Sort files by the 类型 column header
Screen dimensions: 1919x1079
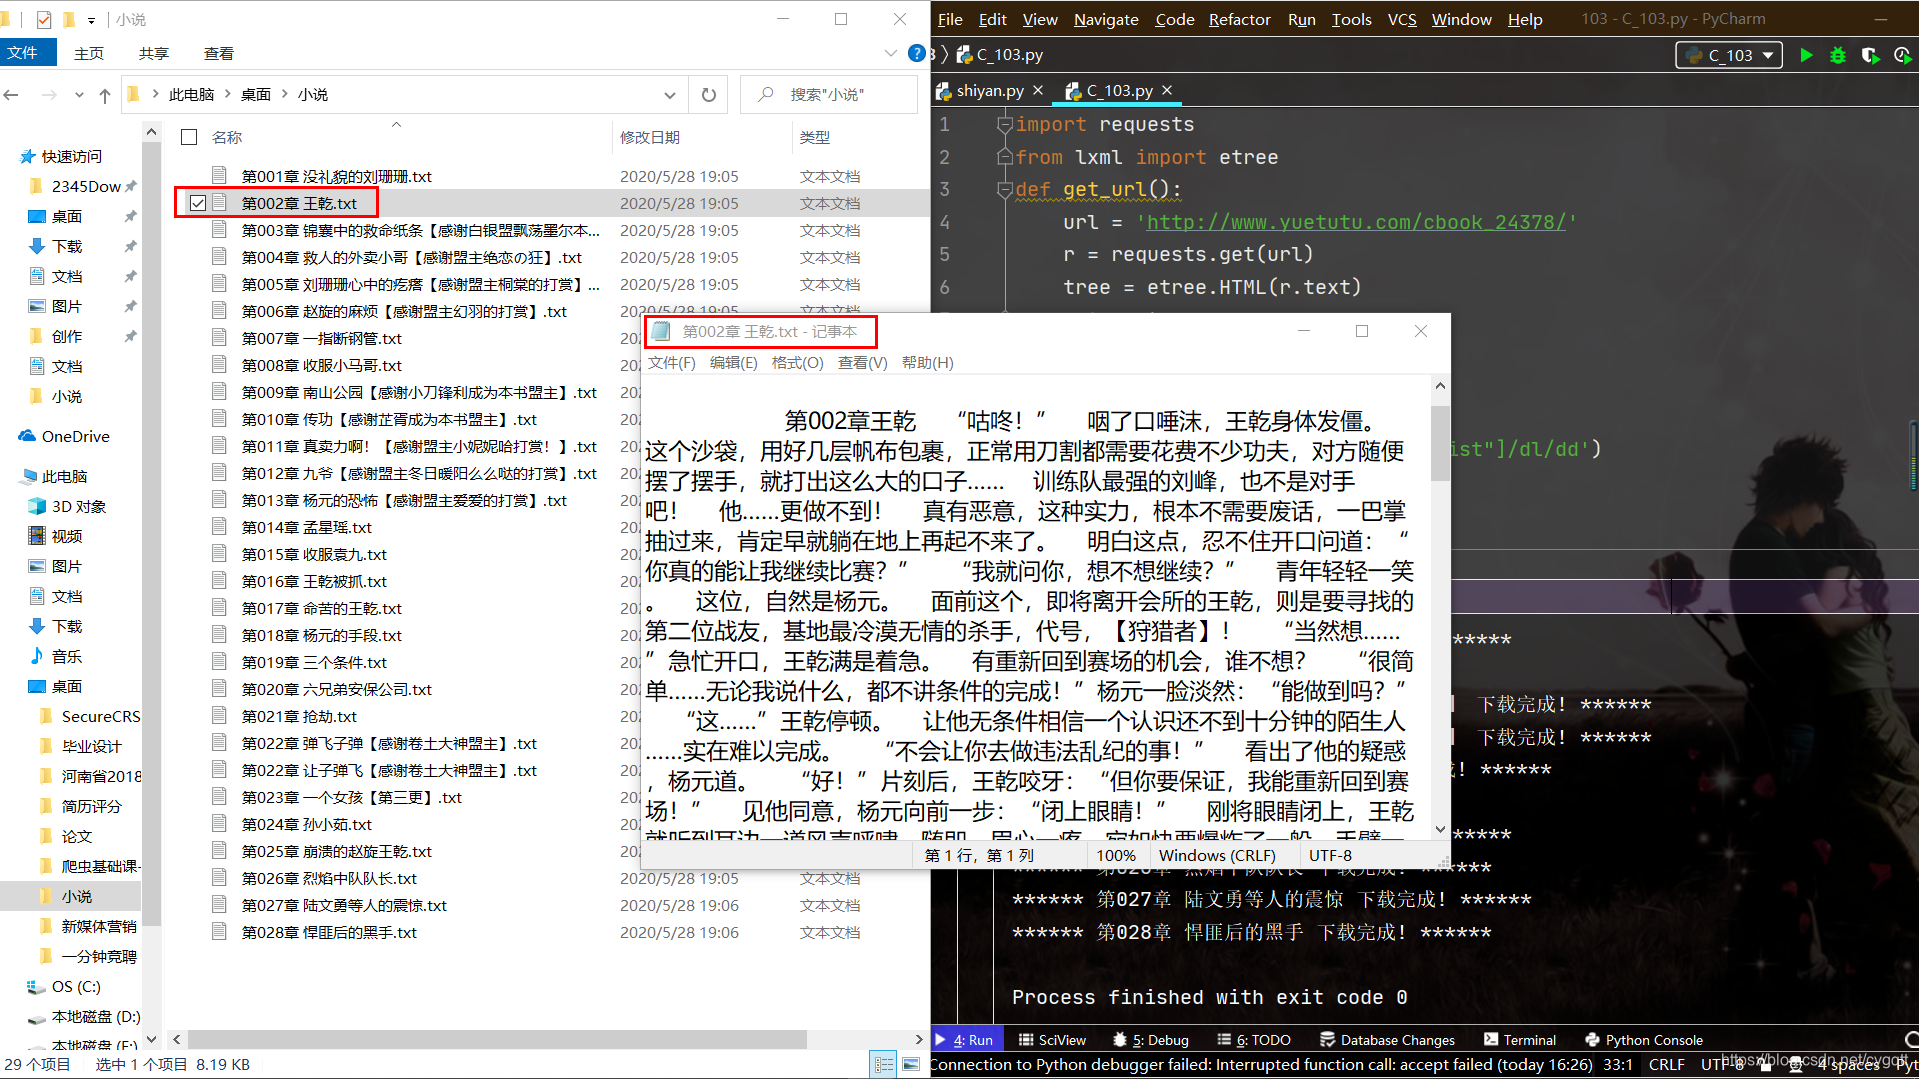(x=814, y=137)
